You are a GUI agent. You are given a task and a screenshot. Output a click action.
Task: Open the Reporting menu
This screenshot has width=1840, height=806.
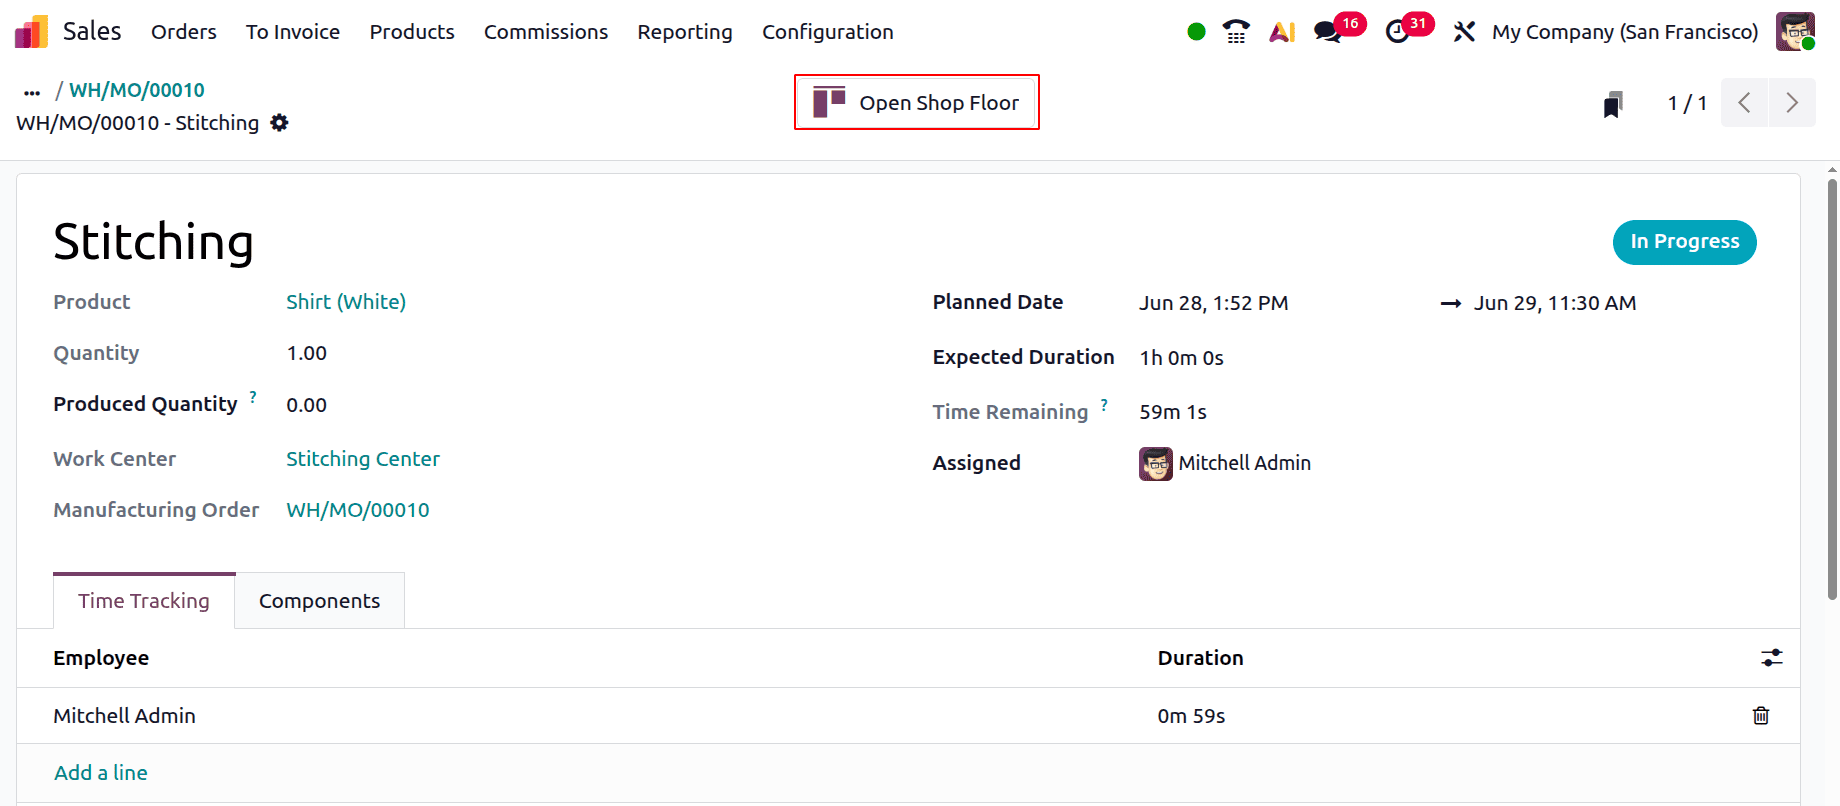[685, 32]
